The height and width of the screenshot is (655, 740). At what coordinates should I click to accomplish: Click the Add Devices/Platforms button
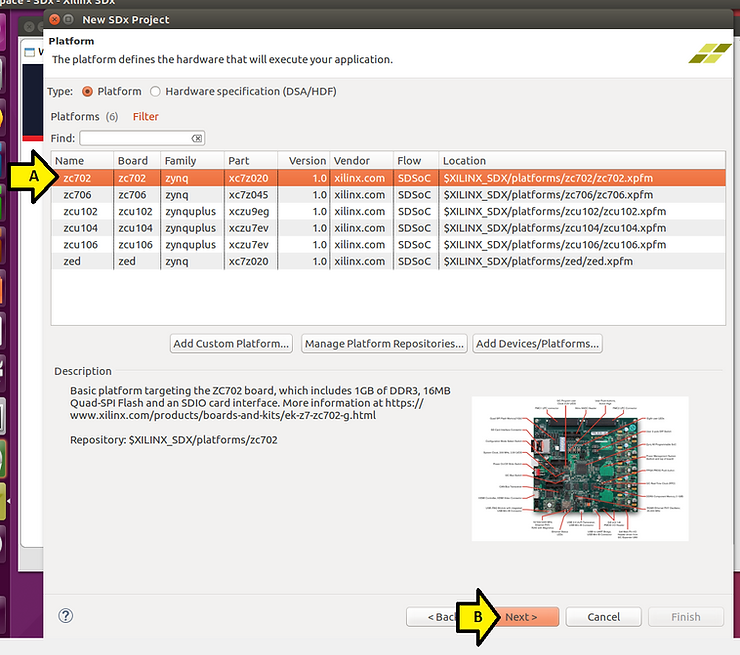538,344
